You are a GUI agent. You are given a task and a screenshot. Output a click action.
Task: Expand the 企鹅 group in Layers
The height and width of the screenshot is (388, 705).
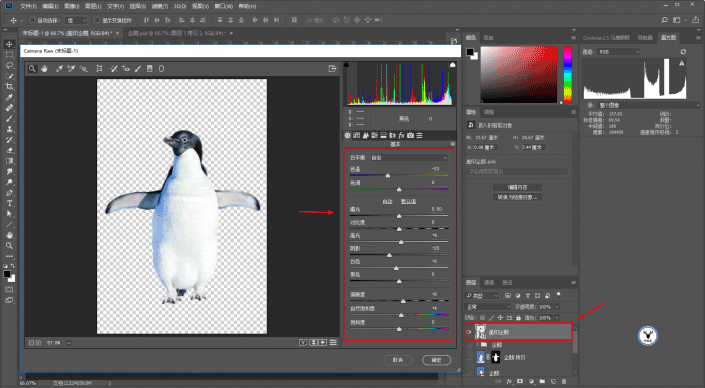point(477,345)
